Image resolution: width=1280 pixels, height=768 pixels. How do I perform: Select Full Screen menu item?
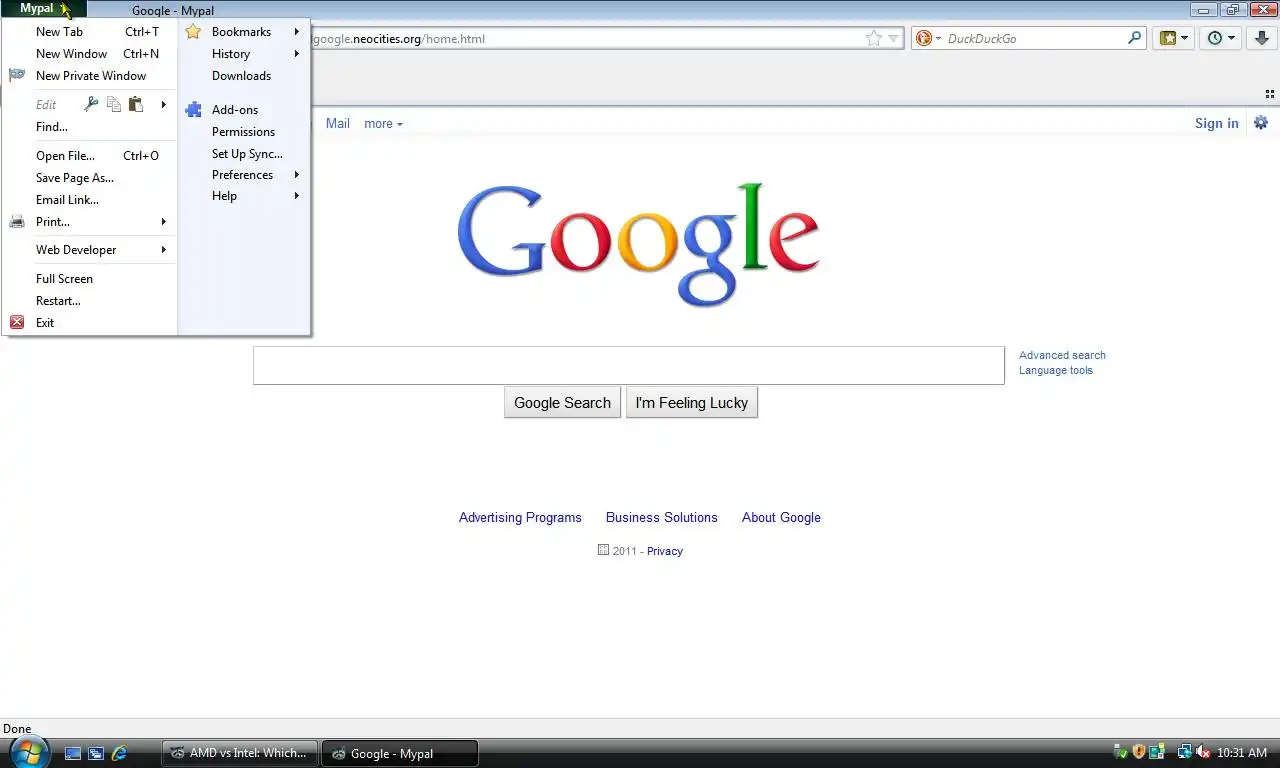[x=90, y=279]
